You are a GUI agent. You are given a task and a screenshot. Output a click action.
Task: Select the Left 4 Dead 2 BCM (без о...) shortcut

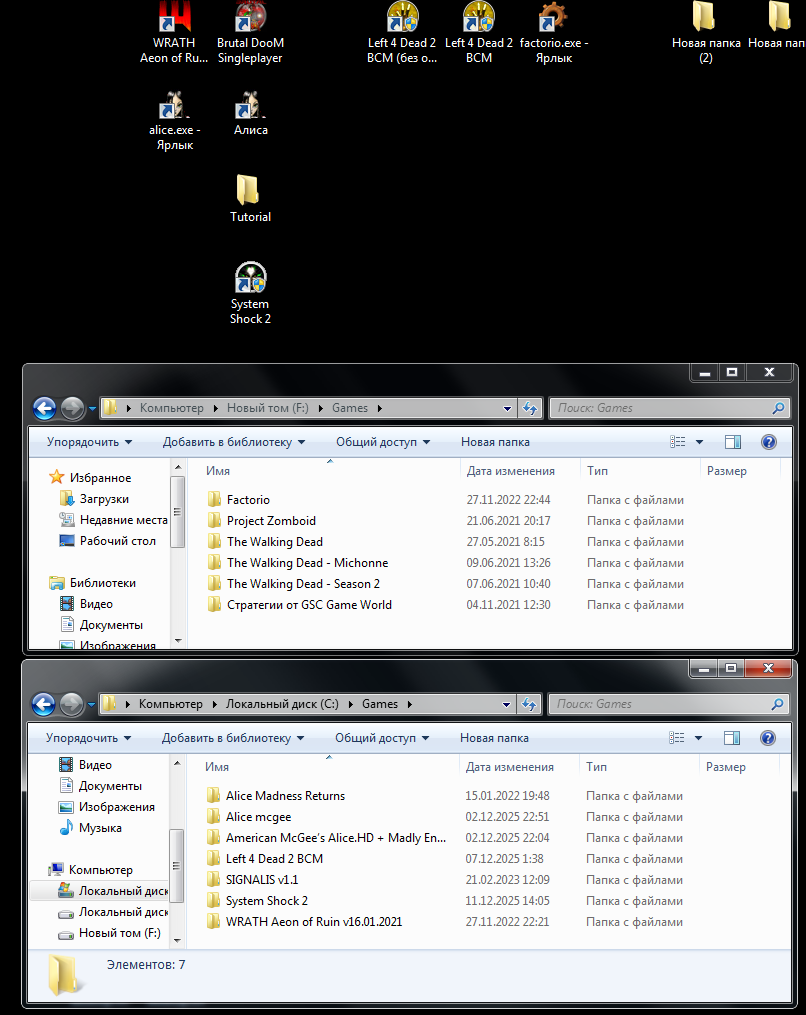(402, 32)
